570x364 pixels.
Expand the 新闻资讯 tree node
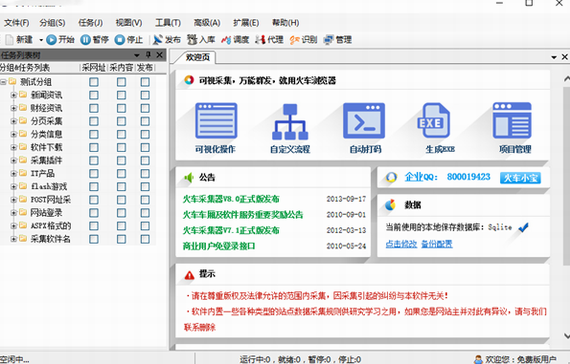(14, 95)
